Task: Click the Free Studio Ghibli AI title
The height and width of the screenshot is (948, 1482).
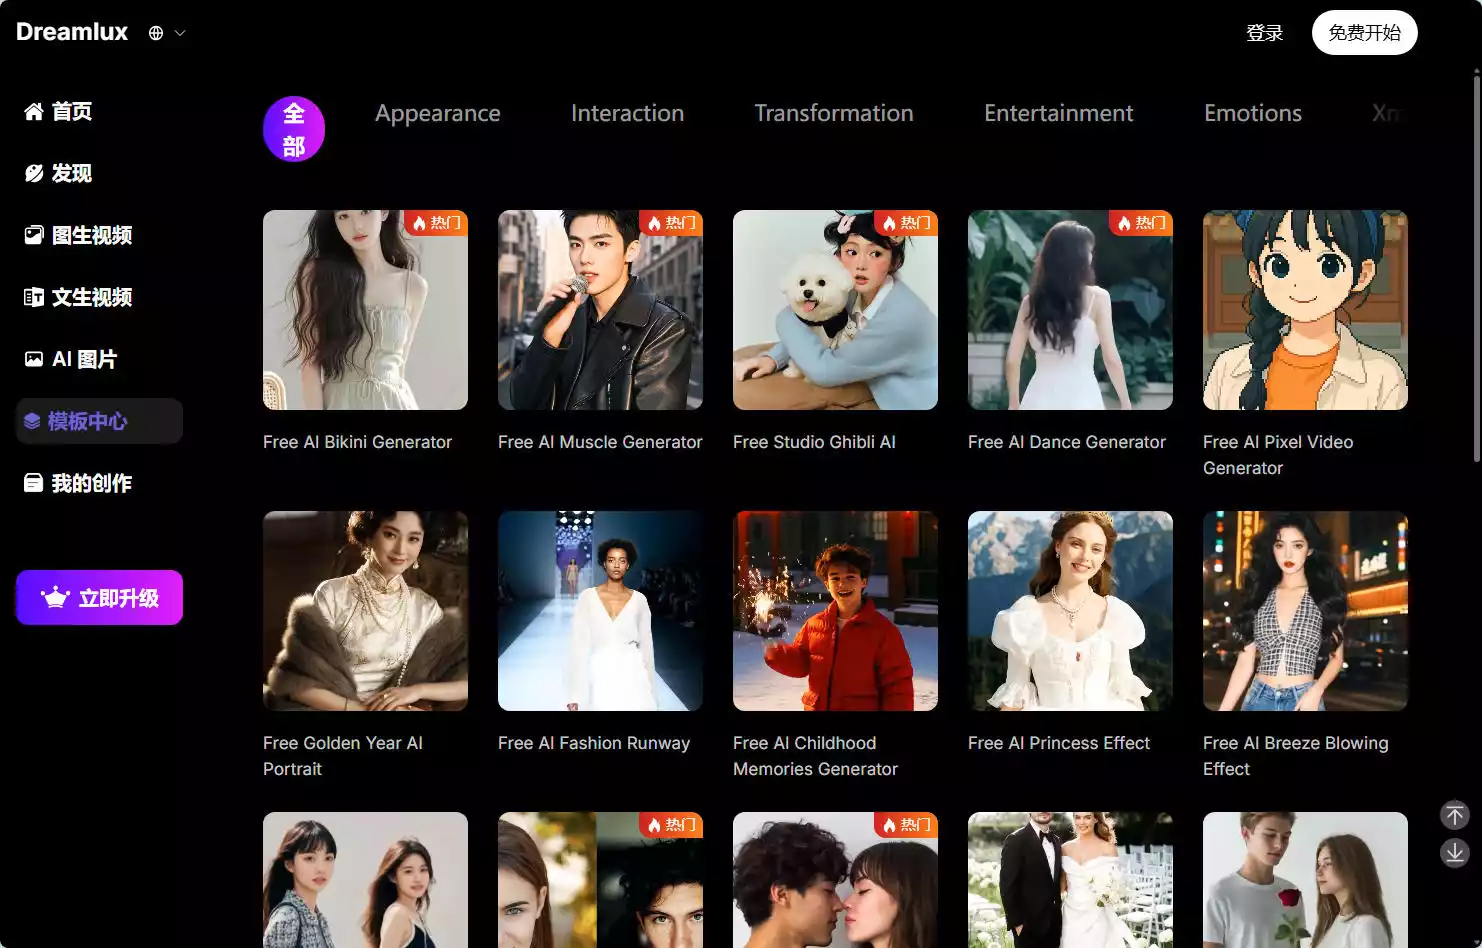Action: tap(814, 442)
